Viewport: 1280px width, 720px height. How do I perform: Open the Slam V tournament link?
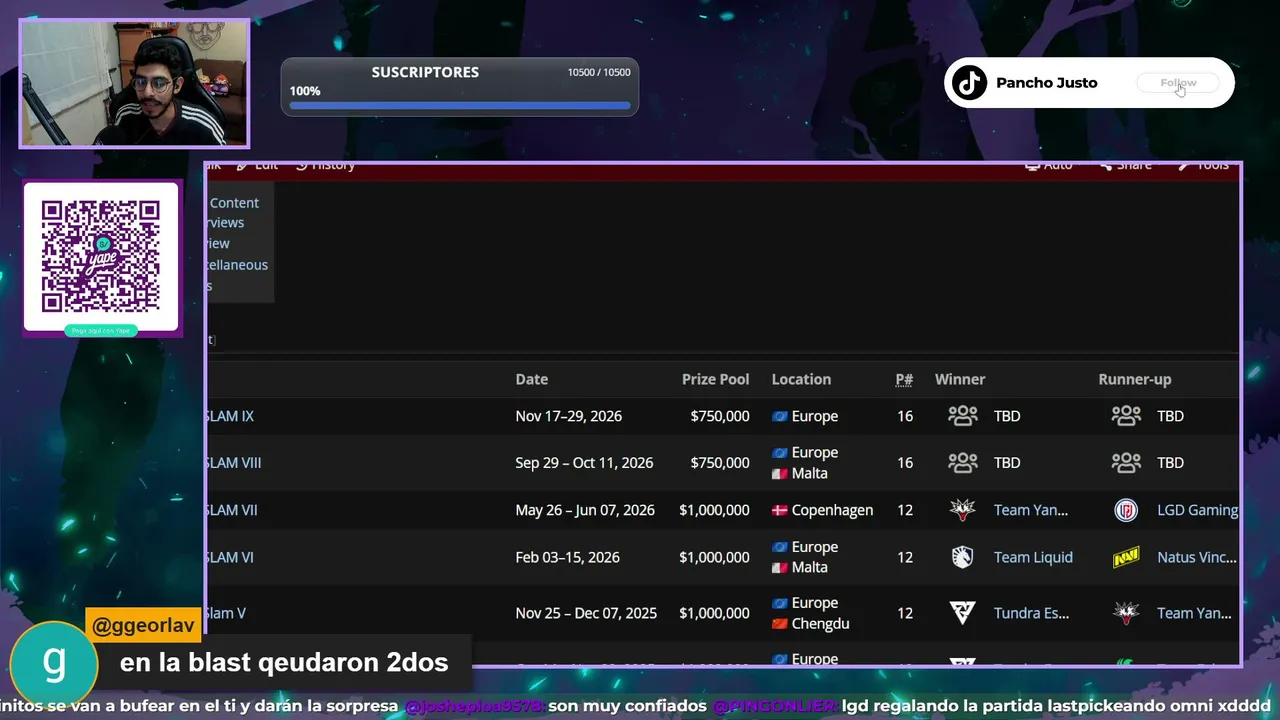(226, 613)
